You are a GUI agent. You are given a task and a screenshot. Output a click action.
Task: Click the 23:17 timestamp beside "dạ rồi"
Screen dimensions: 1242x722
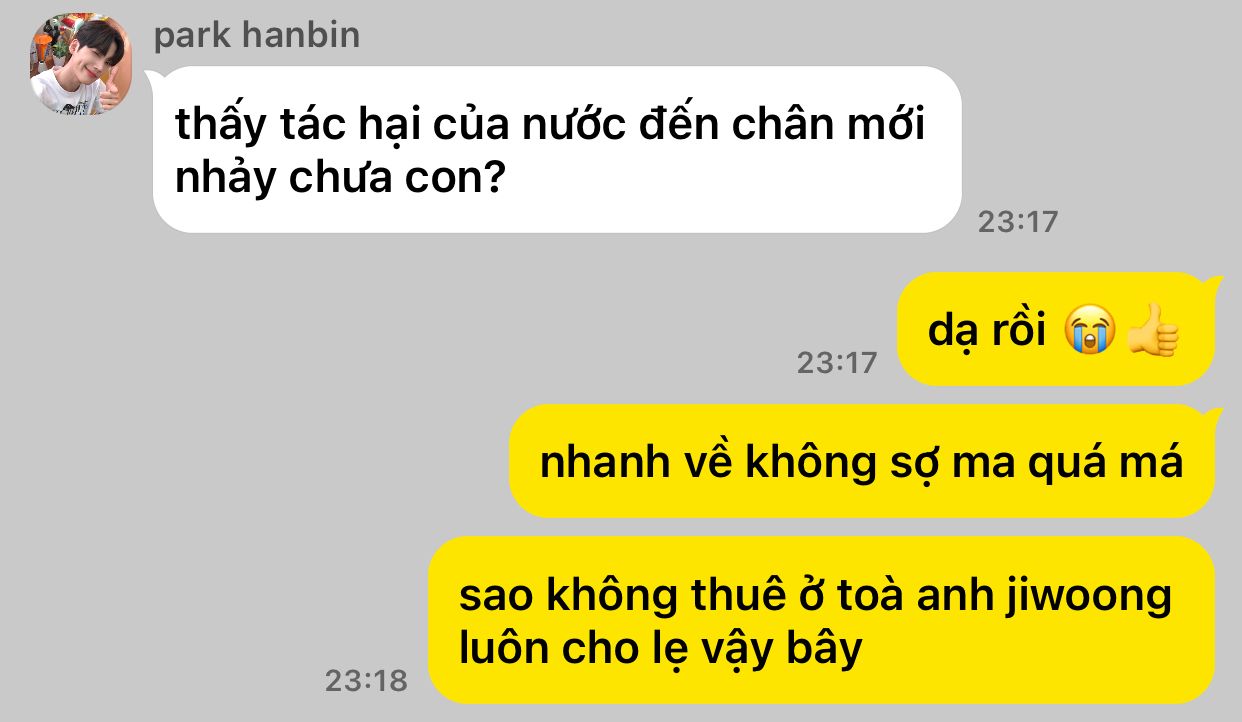click(837, 362)
